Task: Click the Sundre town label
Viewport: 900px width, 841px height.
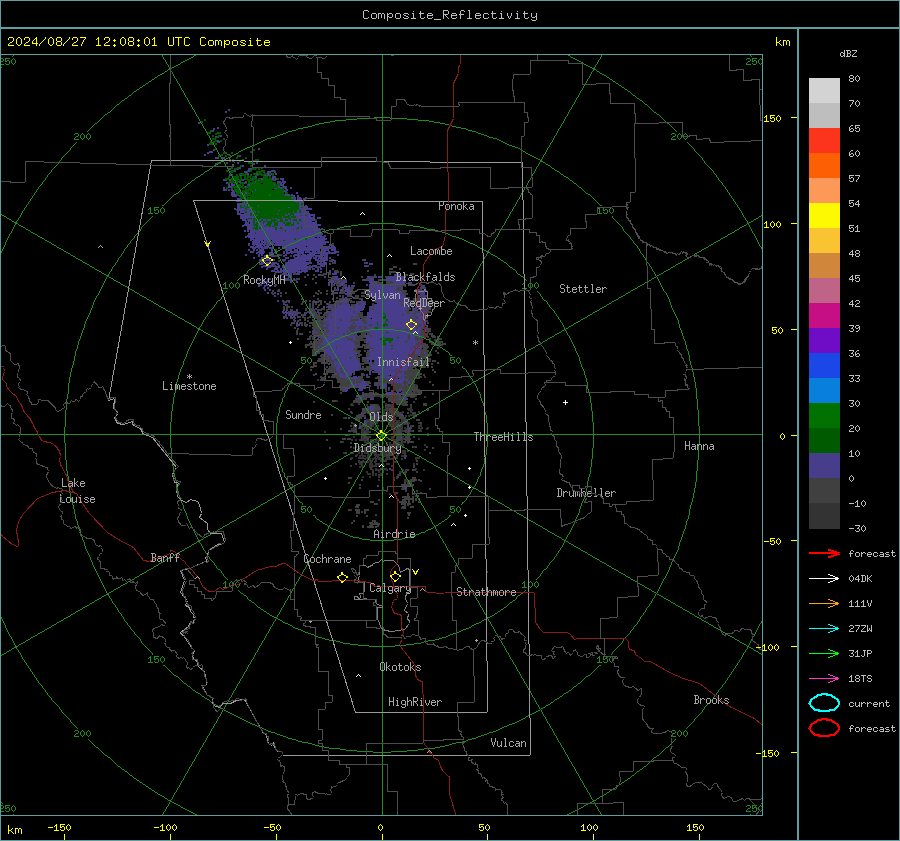Action: [303, 414]
